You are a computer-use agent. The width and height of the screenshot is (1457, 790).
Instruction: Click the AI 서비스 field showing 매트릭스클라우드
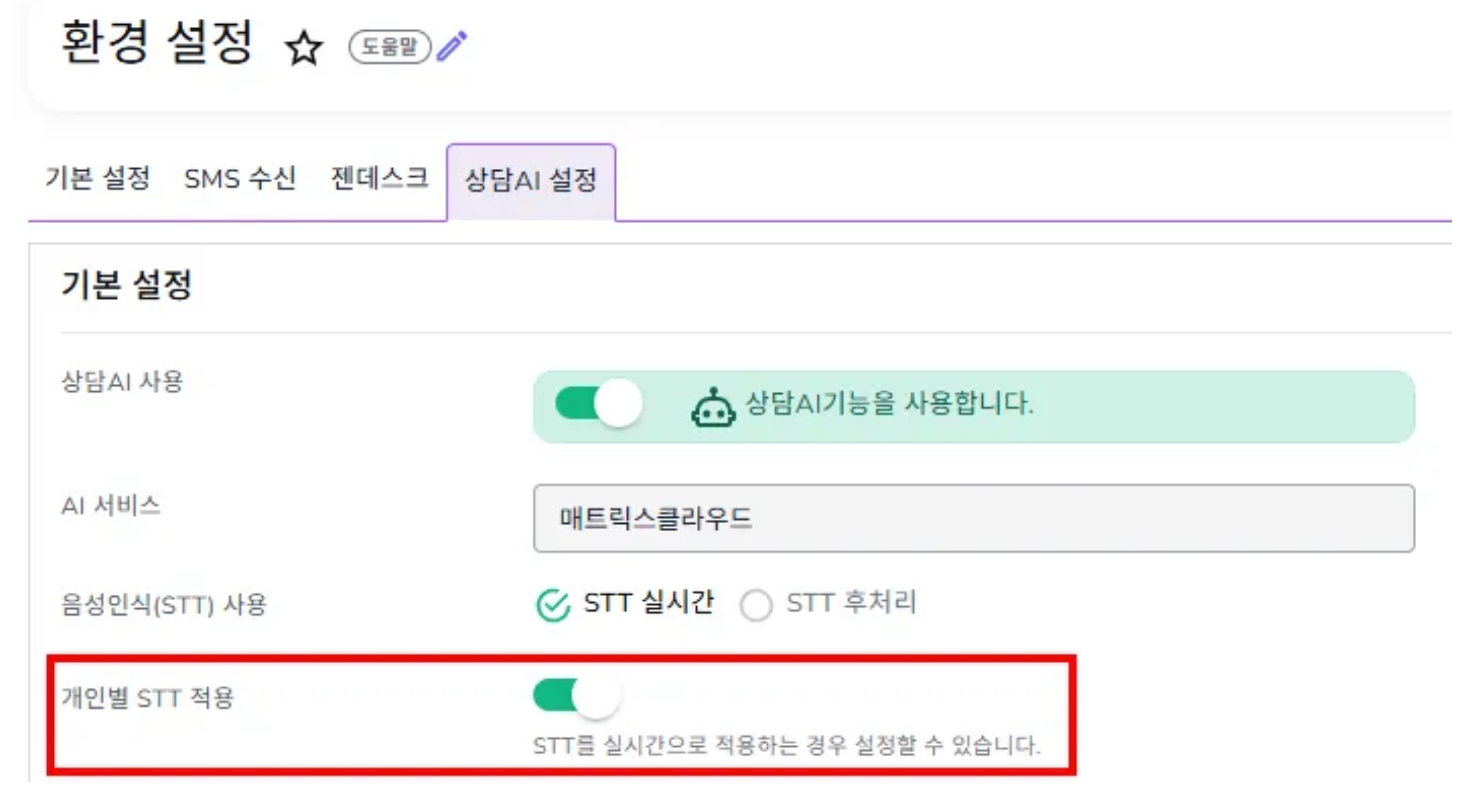tap(973, 519)
